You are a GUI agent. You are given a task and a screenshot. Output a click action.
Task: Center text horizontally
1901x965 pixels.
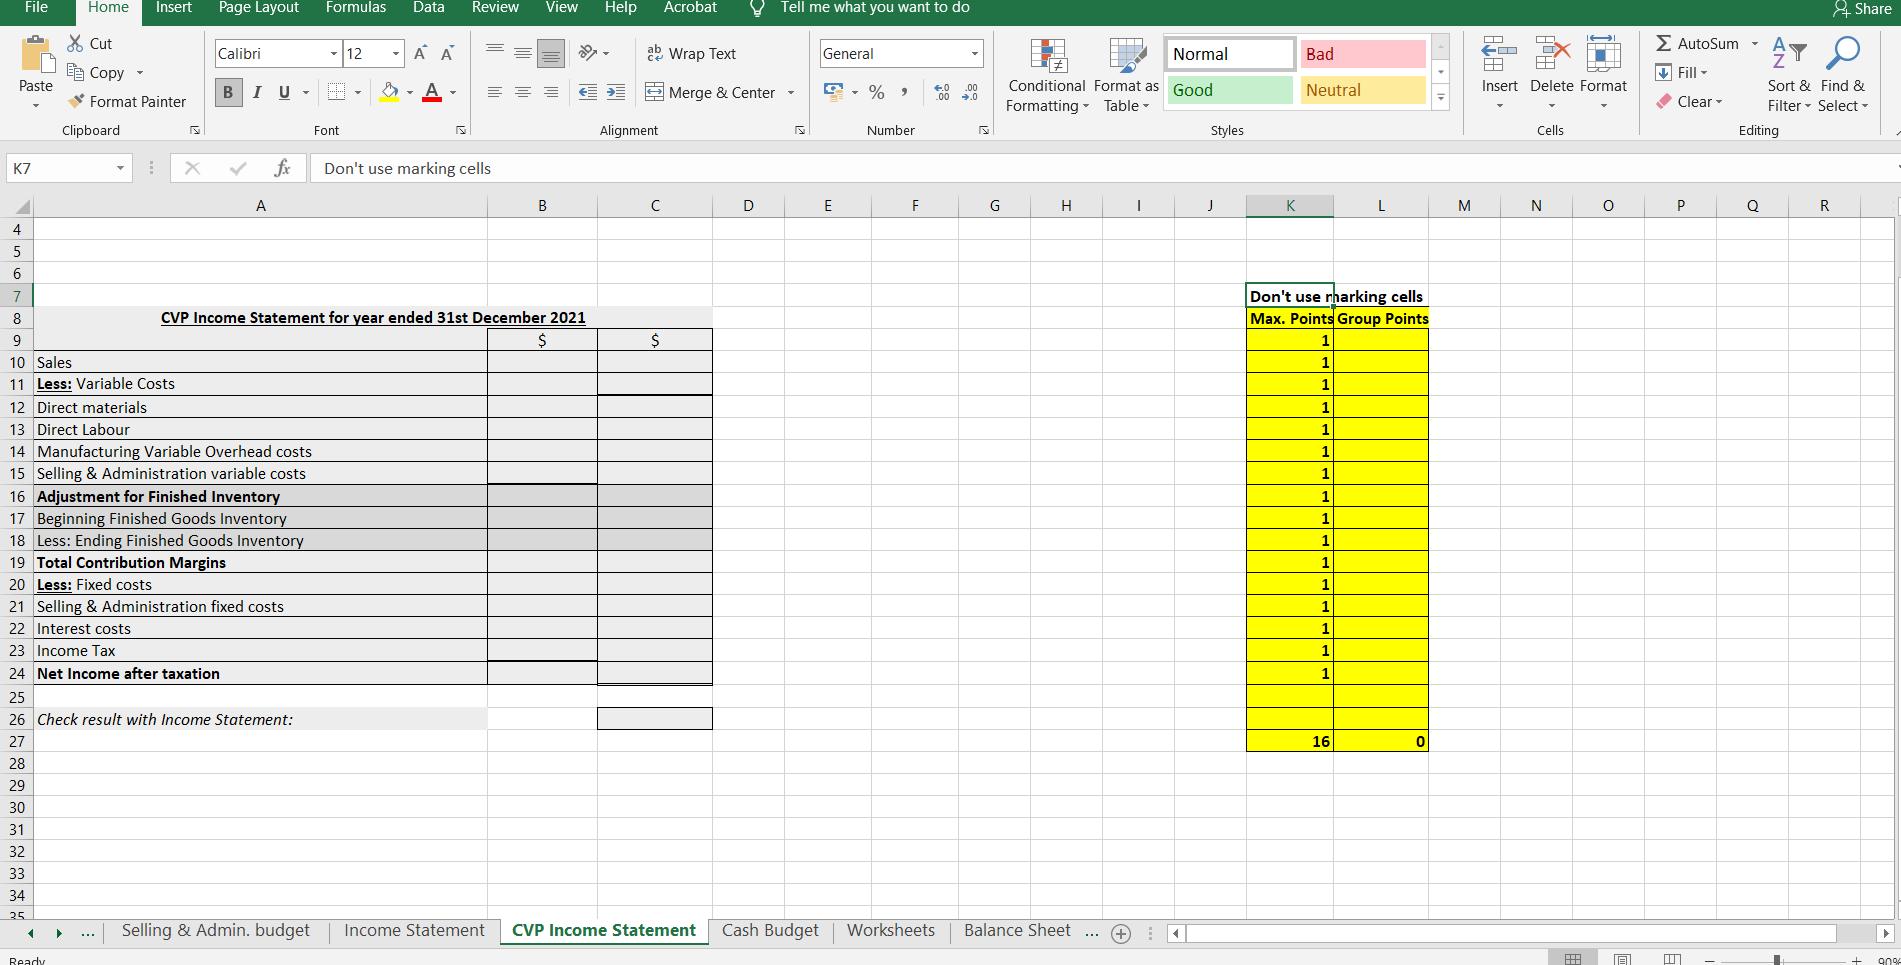point(523,92)
